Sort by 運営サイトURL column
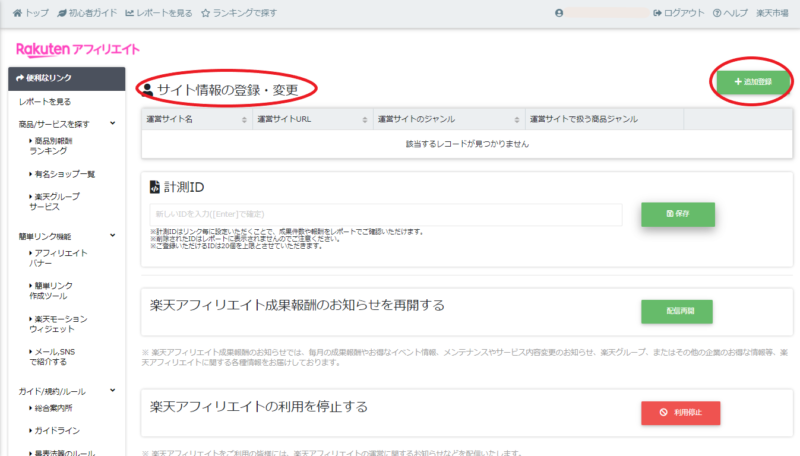Viewport: 800px width, 456px height. [x=312, y=119]
